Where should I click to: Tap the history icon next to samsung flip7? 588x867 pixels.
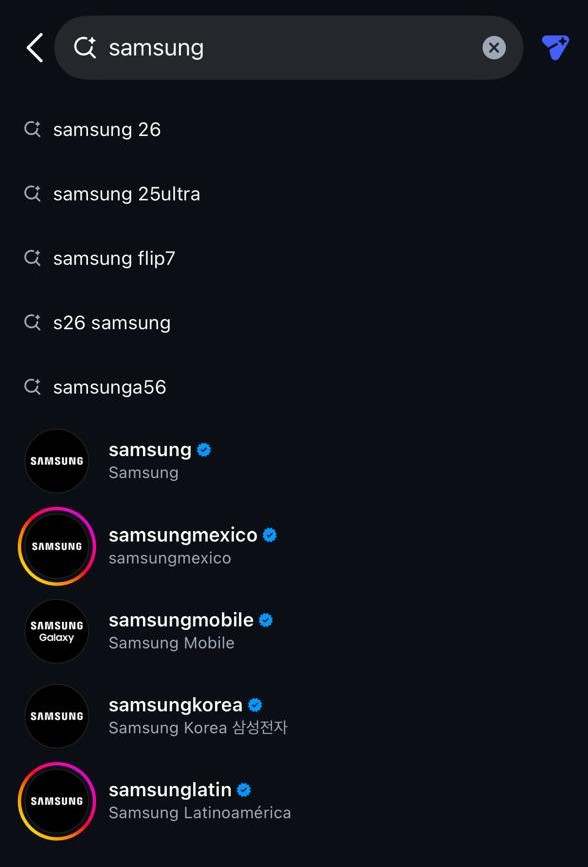click(31, 258)
